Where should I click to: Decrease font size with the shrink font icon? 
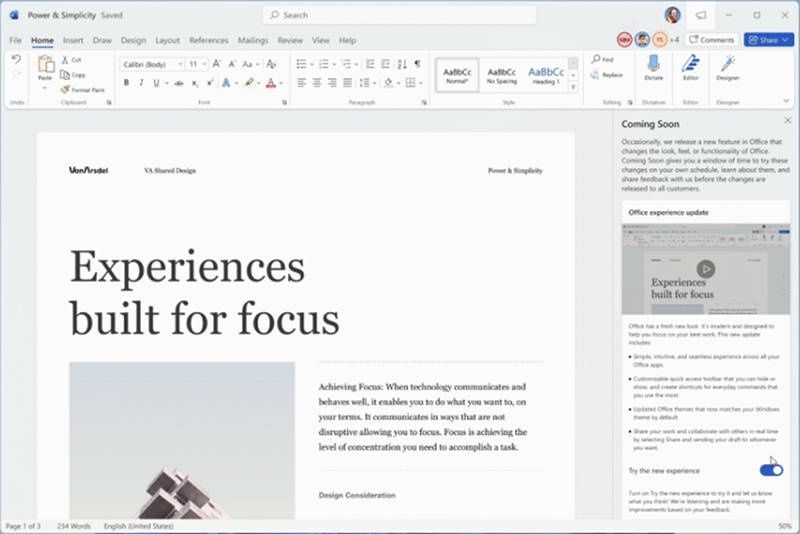coord(232,64)
